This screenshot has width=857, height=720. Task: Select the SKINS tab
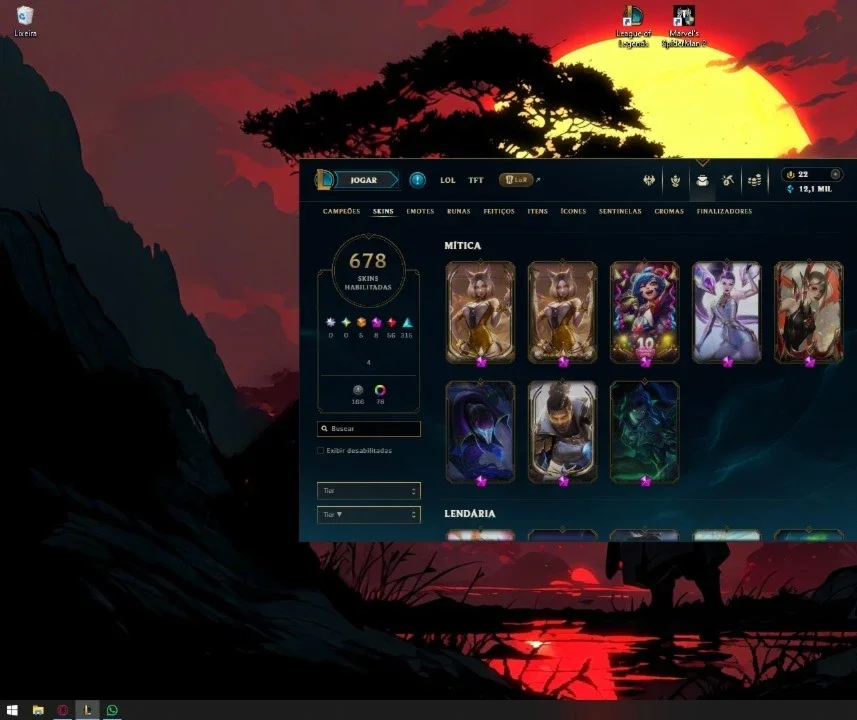click(x=383, y=211)
